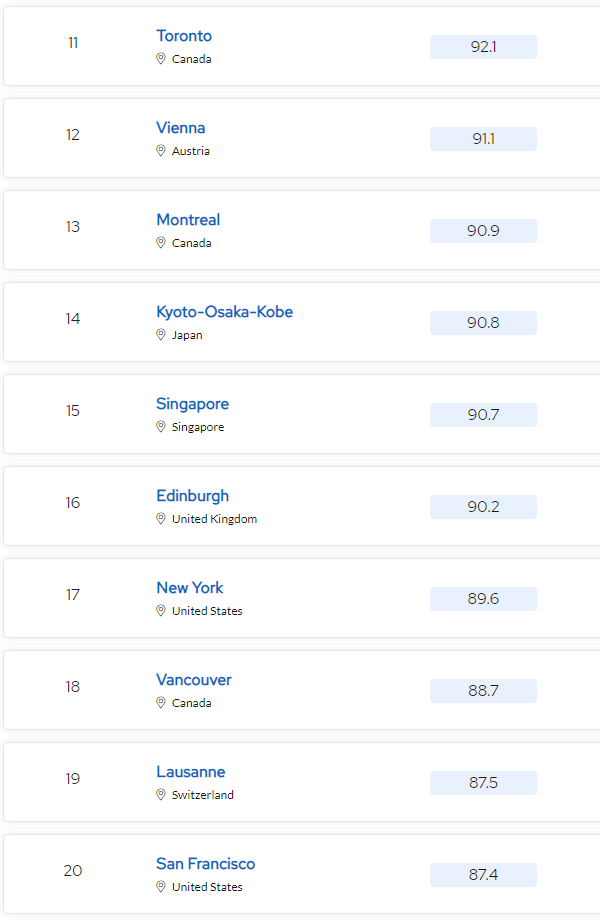Select the 89.6 score badge

tap(483, 599)
